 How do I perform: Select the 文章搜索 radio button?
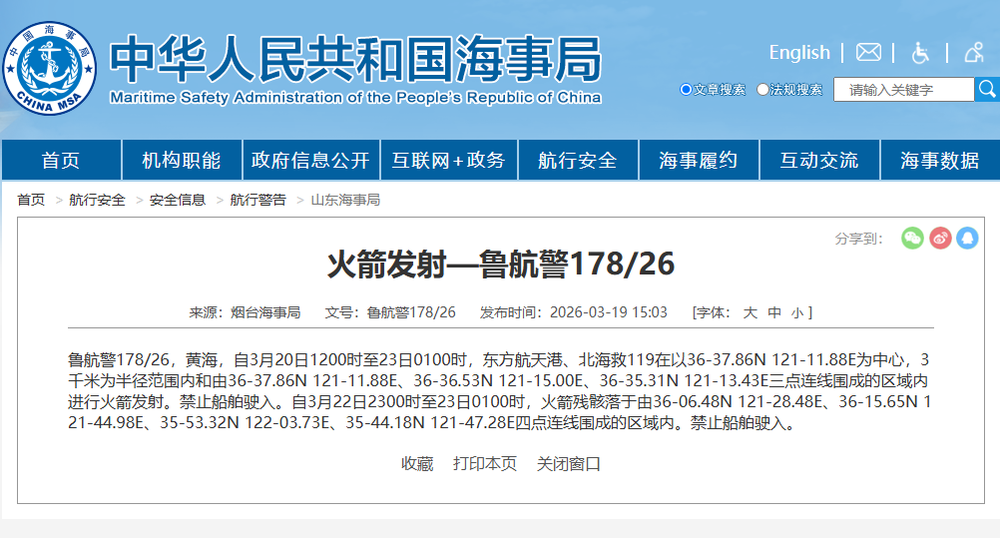coord(686,90)
